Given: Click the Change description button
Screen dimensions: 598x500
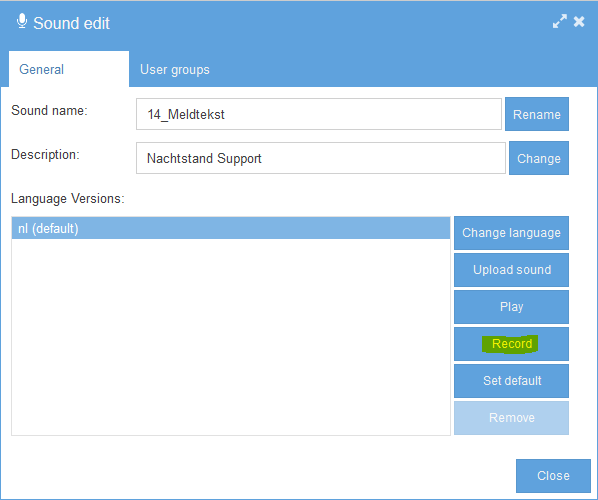Looking at the screenshot, I should click(x=539, y=158).
